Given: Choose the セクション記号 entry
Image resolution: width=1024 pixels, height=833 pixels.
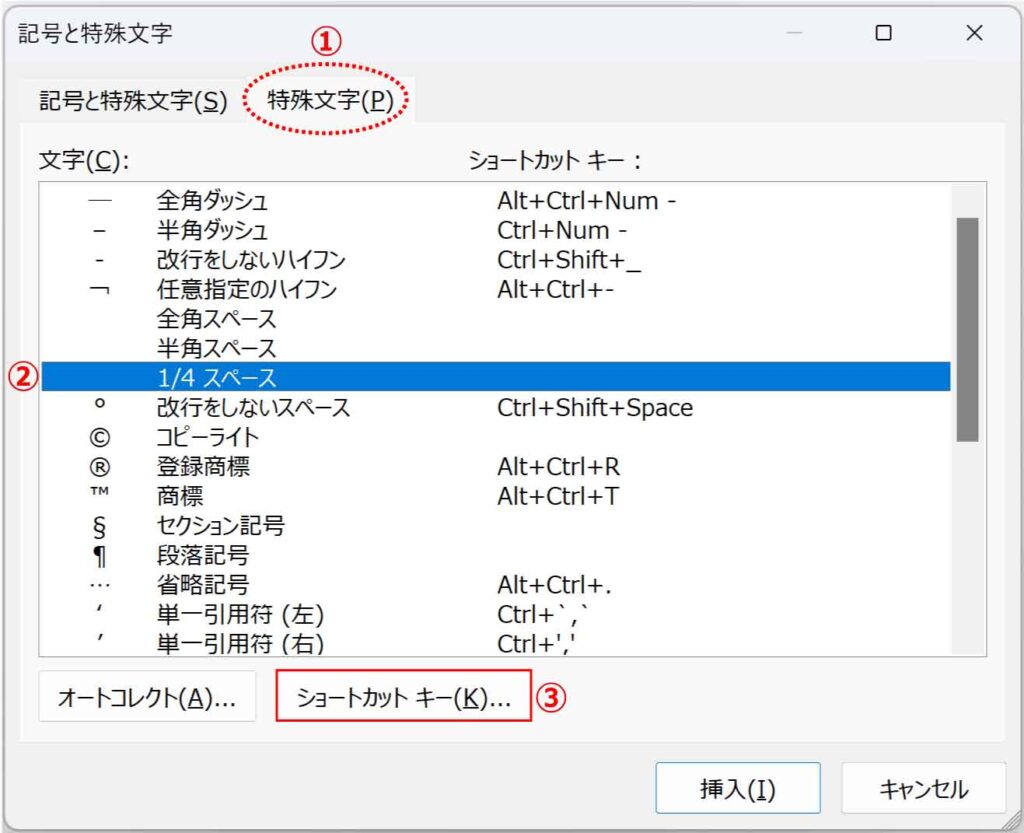Looking at the screenshot, I should (496, 526).
